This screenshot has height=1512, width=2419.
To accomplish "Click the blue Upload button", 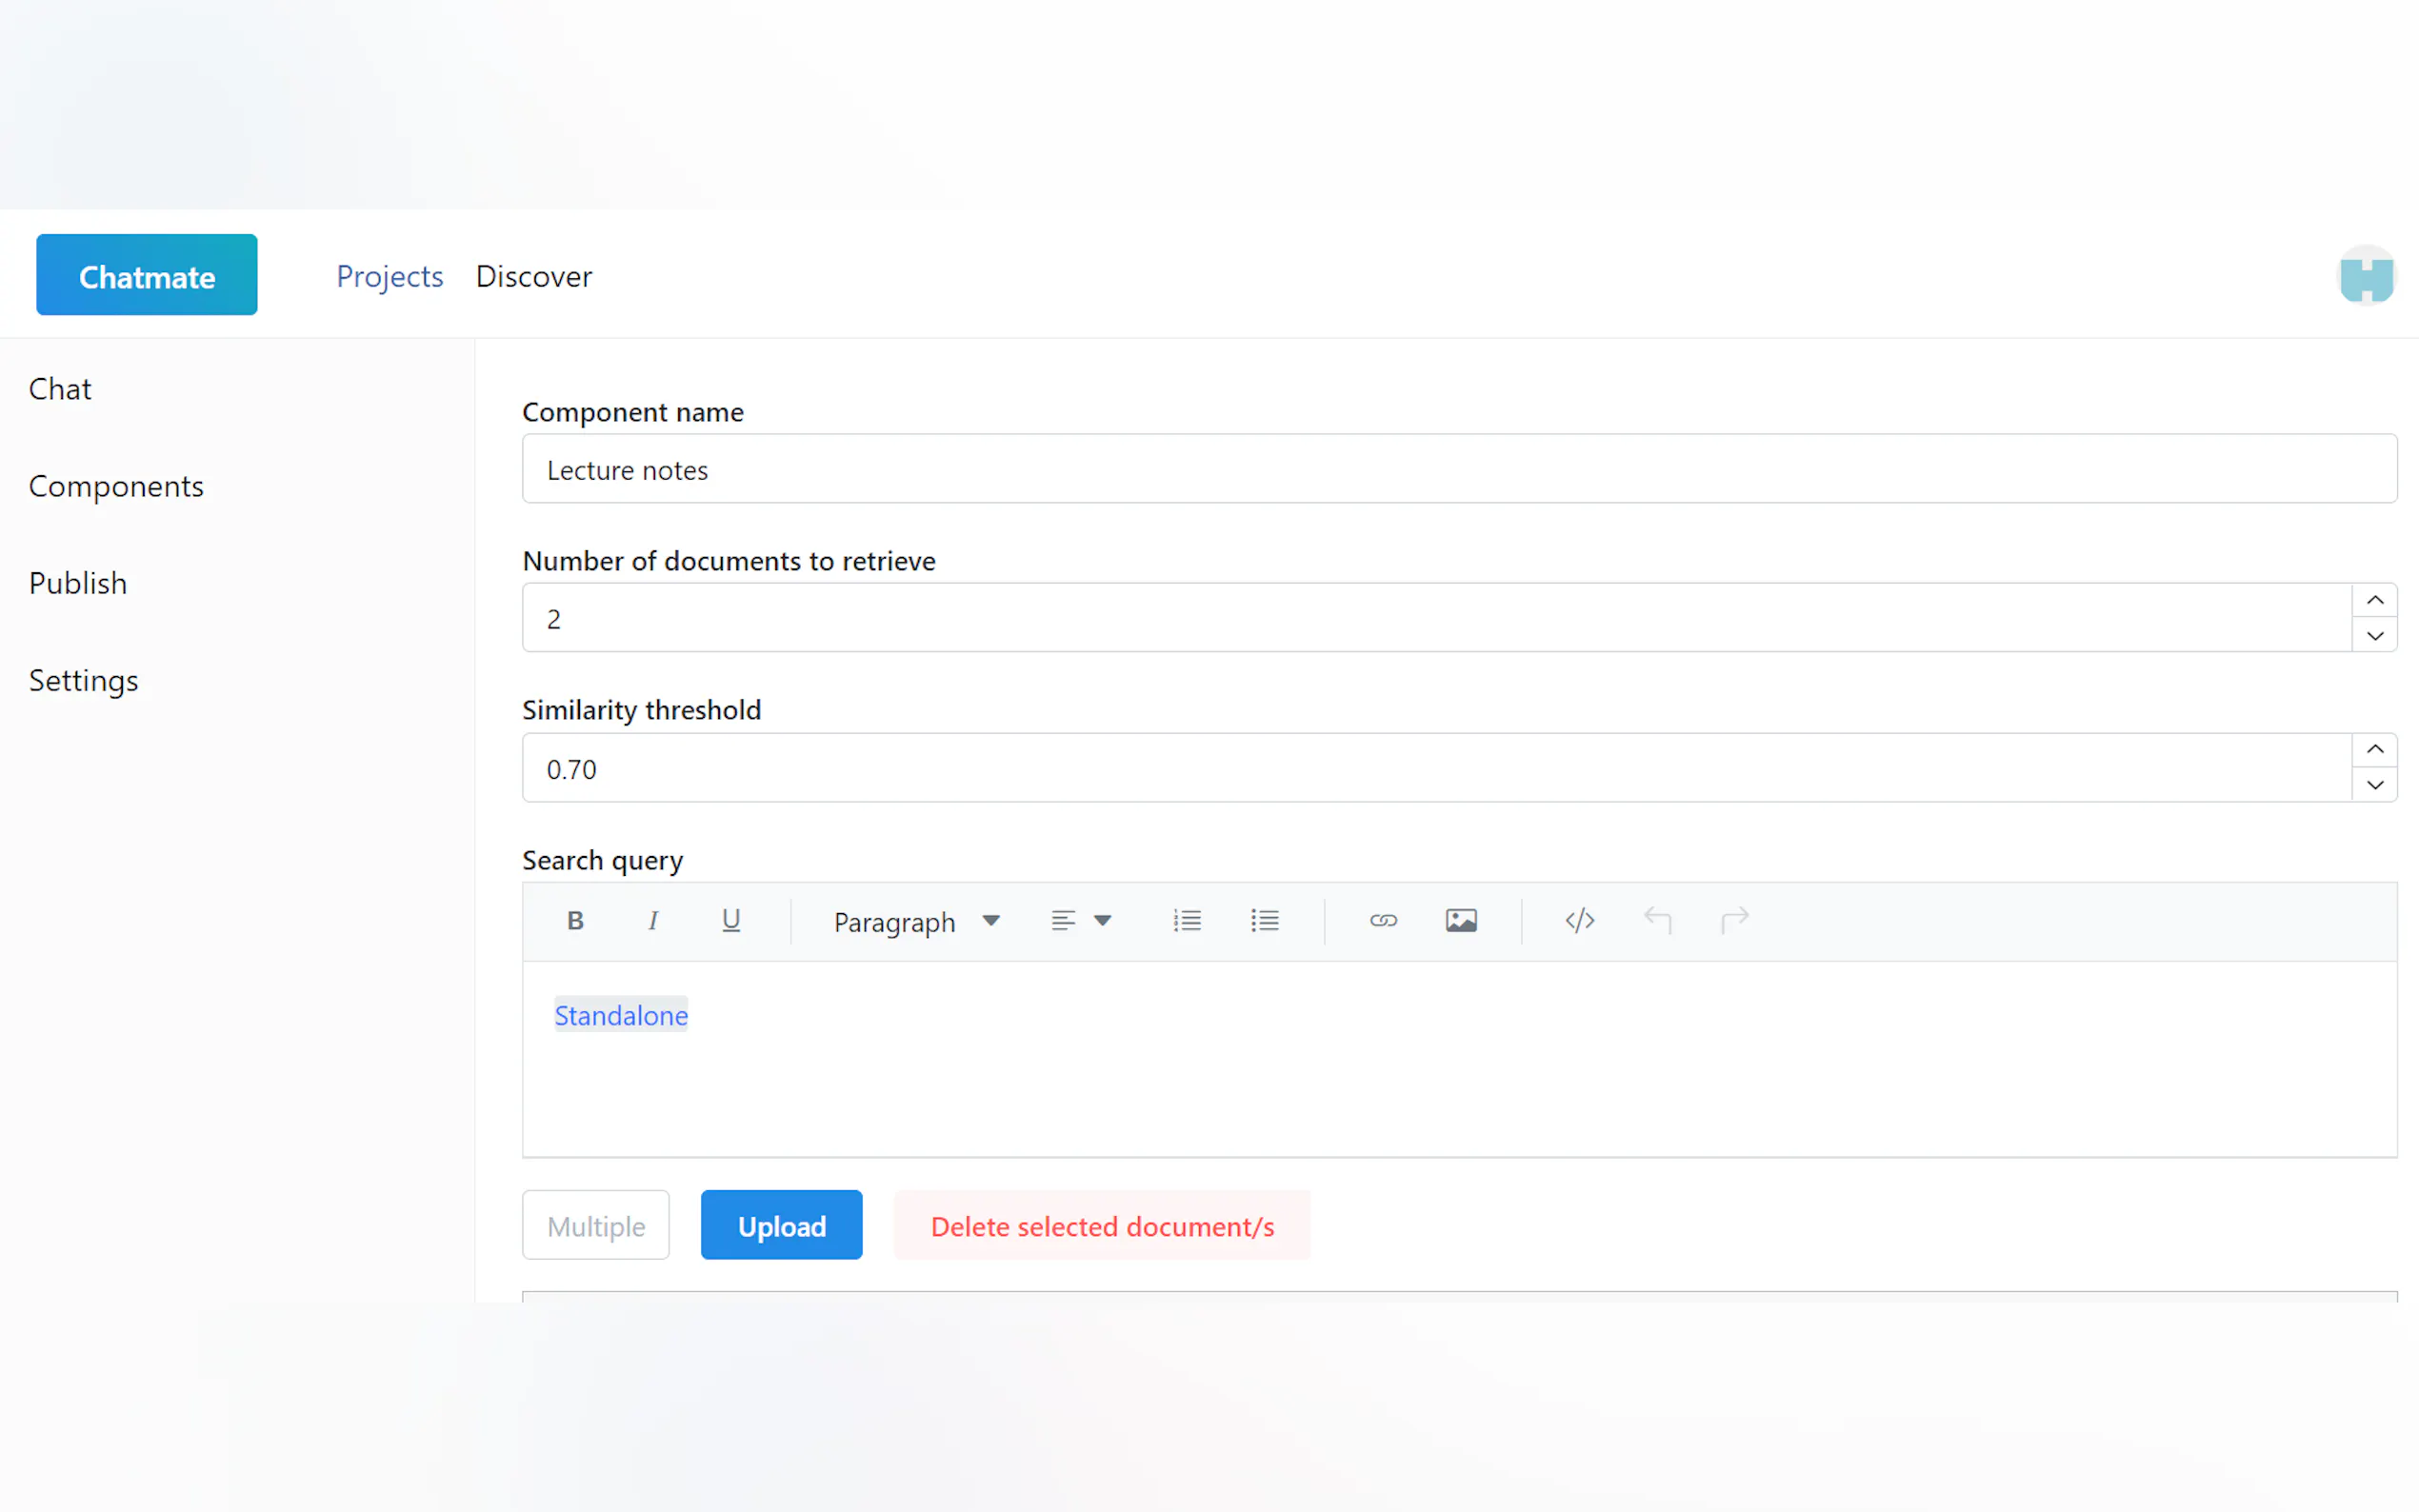I will tap(781, 1225).
